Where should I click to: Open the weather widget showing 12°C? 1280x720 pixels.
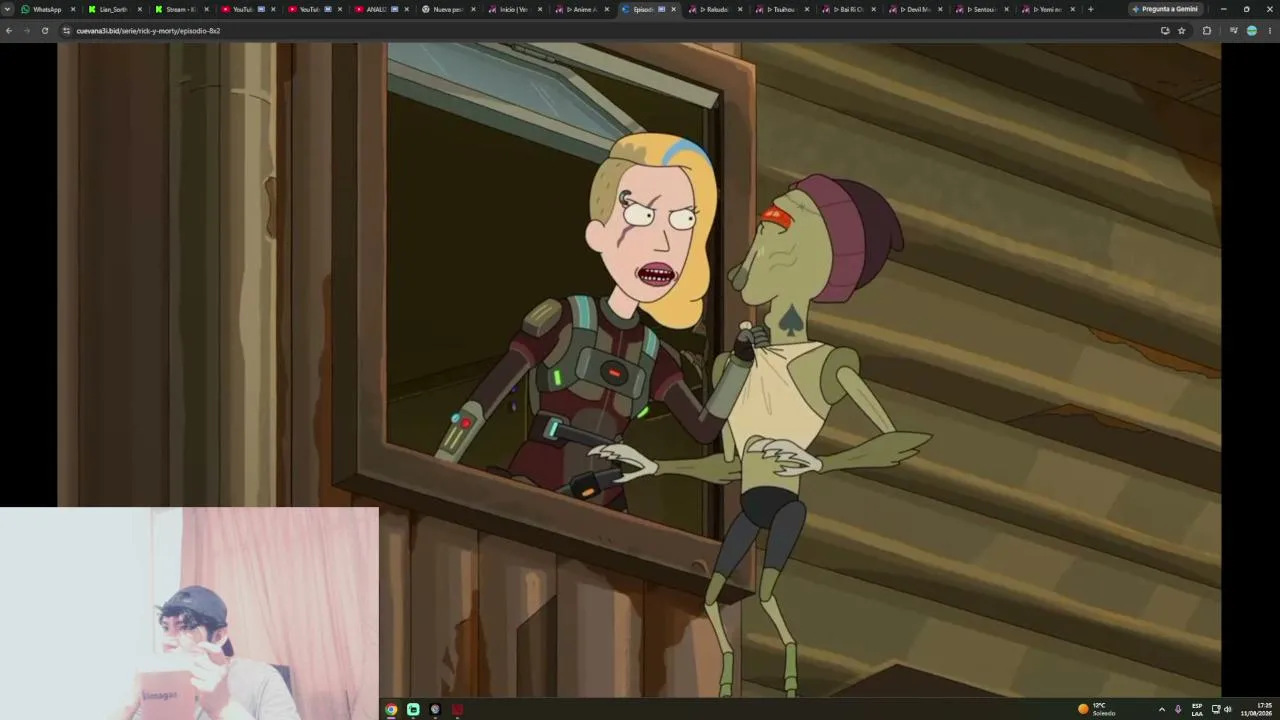pyautogui.click(x=1096, y=709)
